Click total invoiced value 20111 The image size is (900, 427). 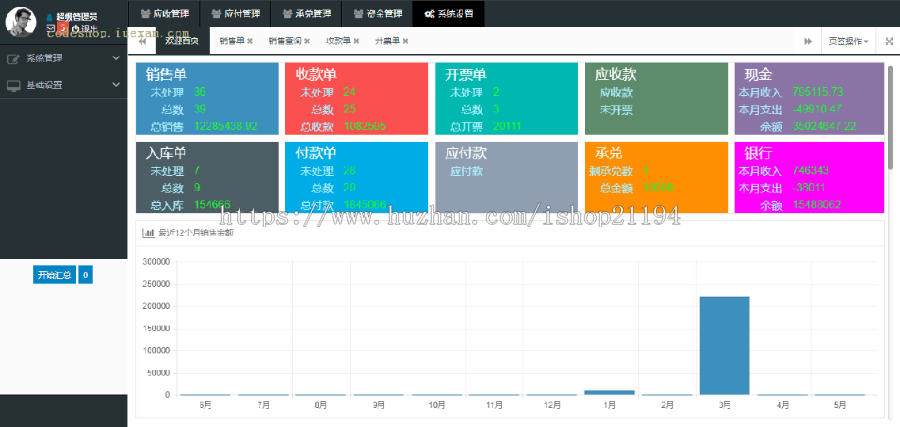507,126
